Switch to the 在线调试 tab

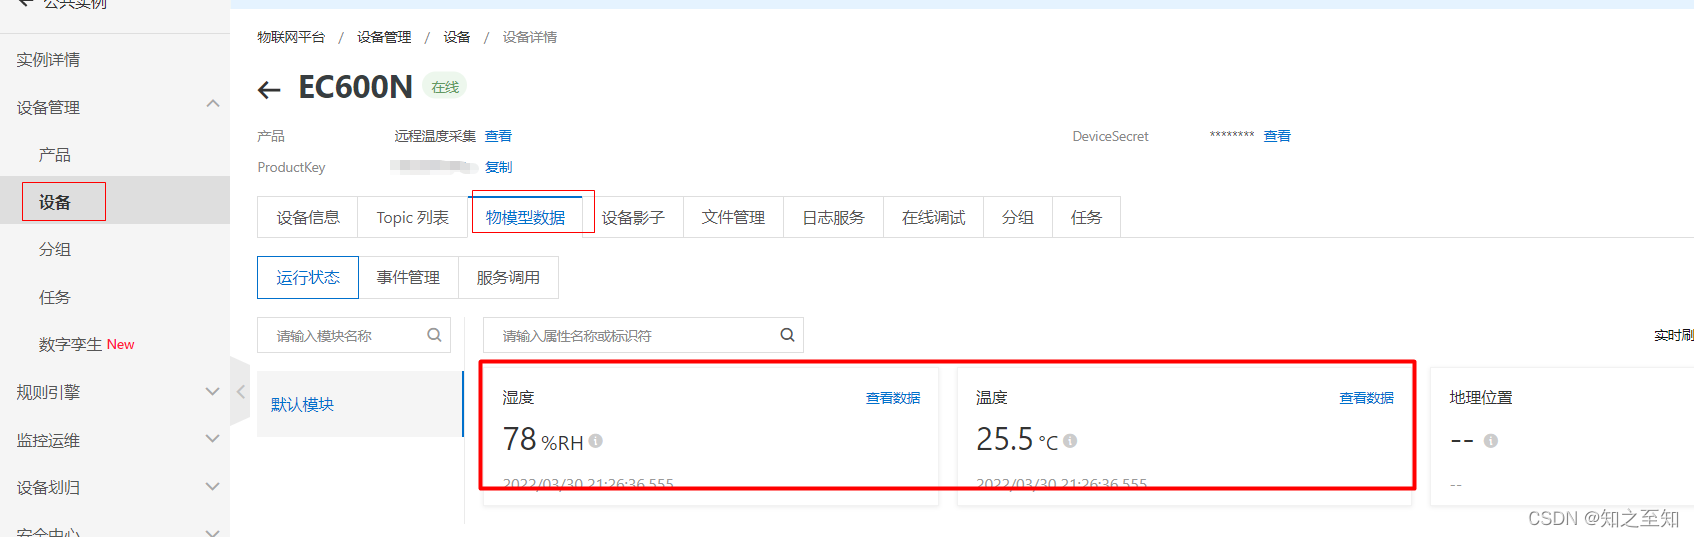(933, 217)
